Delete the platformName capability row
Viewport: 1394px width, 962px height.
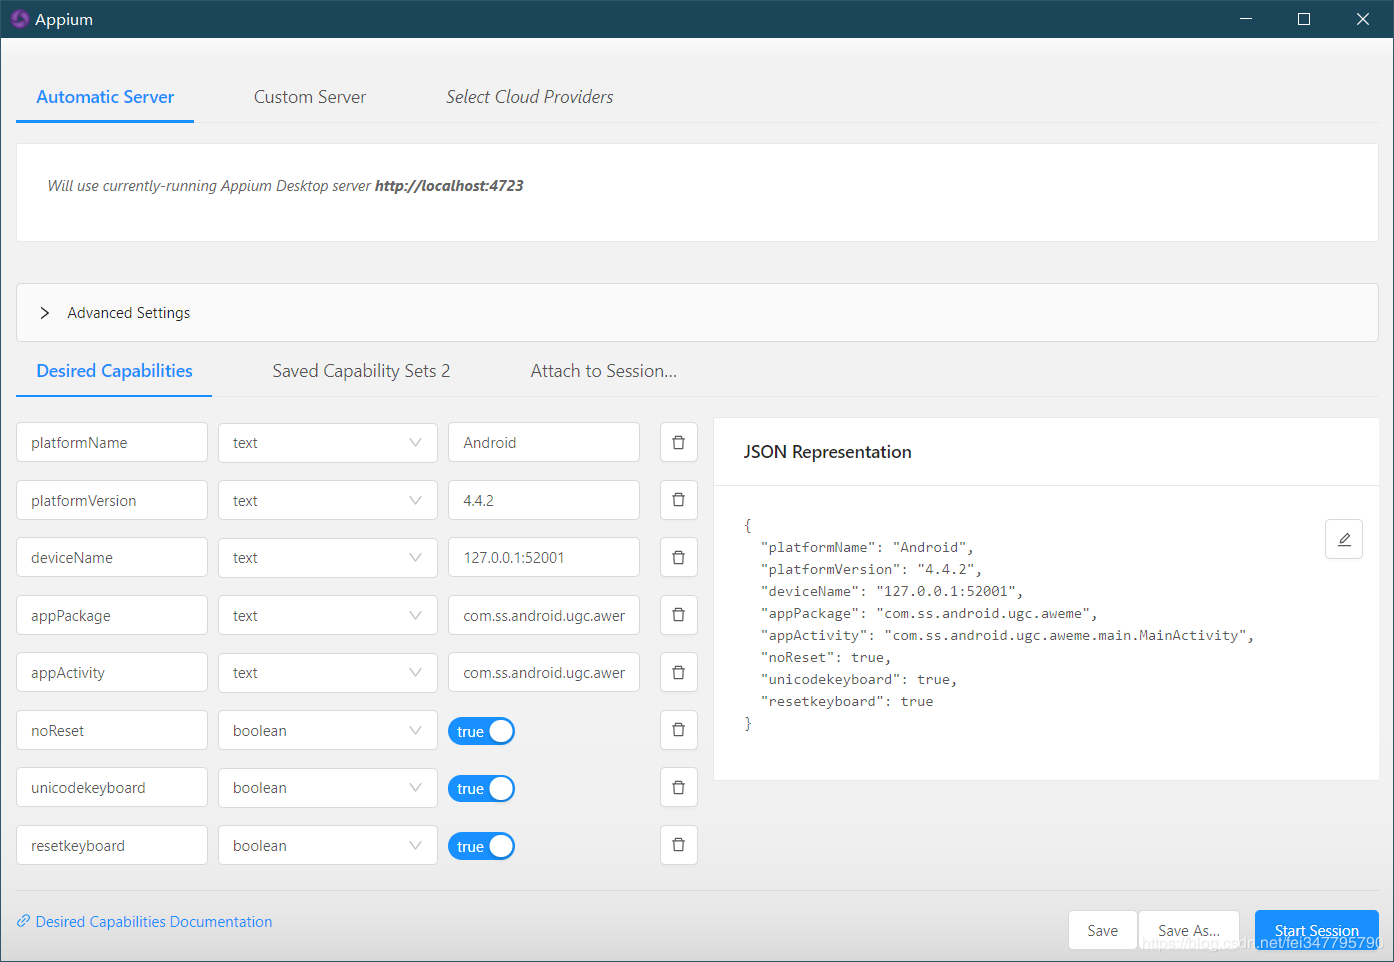[x=678, y=442]
